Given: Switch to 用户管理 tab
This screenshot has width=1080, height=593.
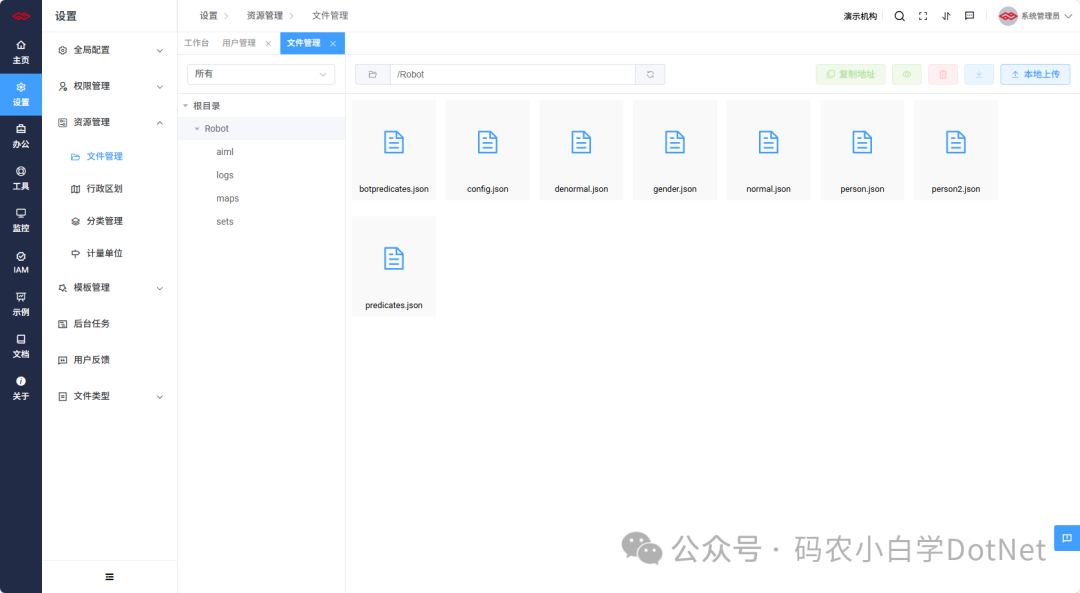Looking at the screenshot, I should [x=239, y=43].
